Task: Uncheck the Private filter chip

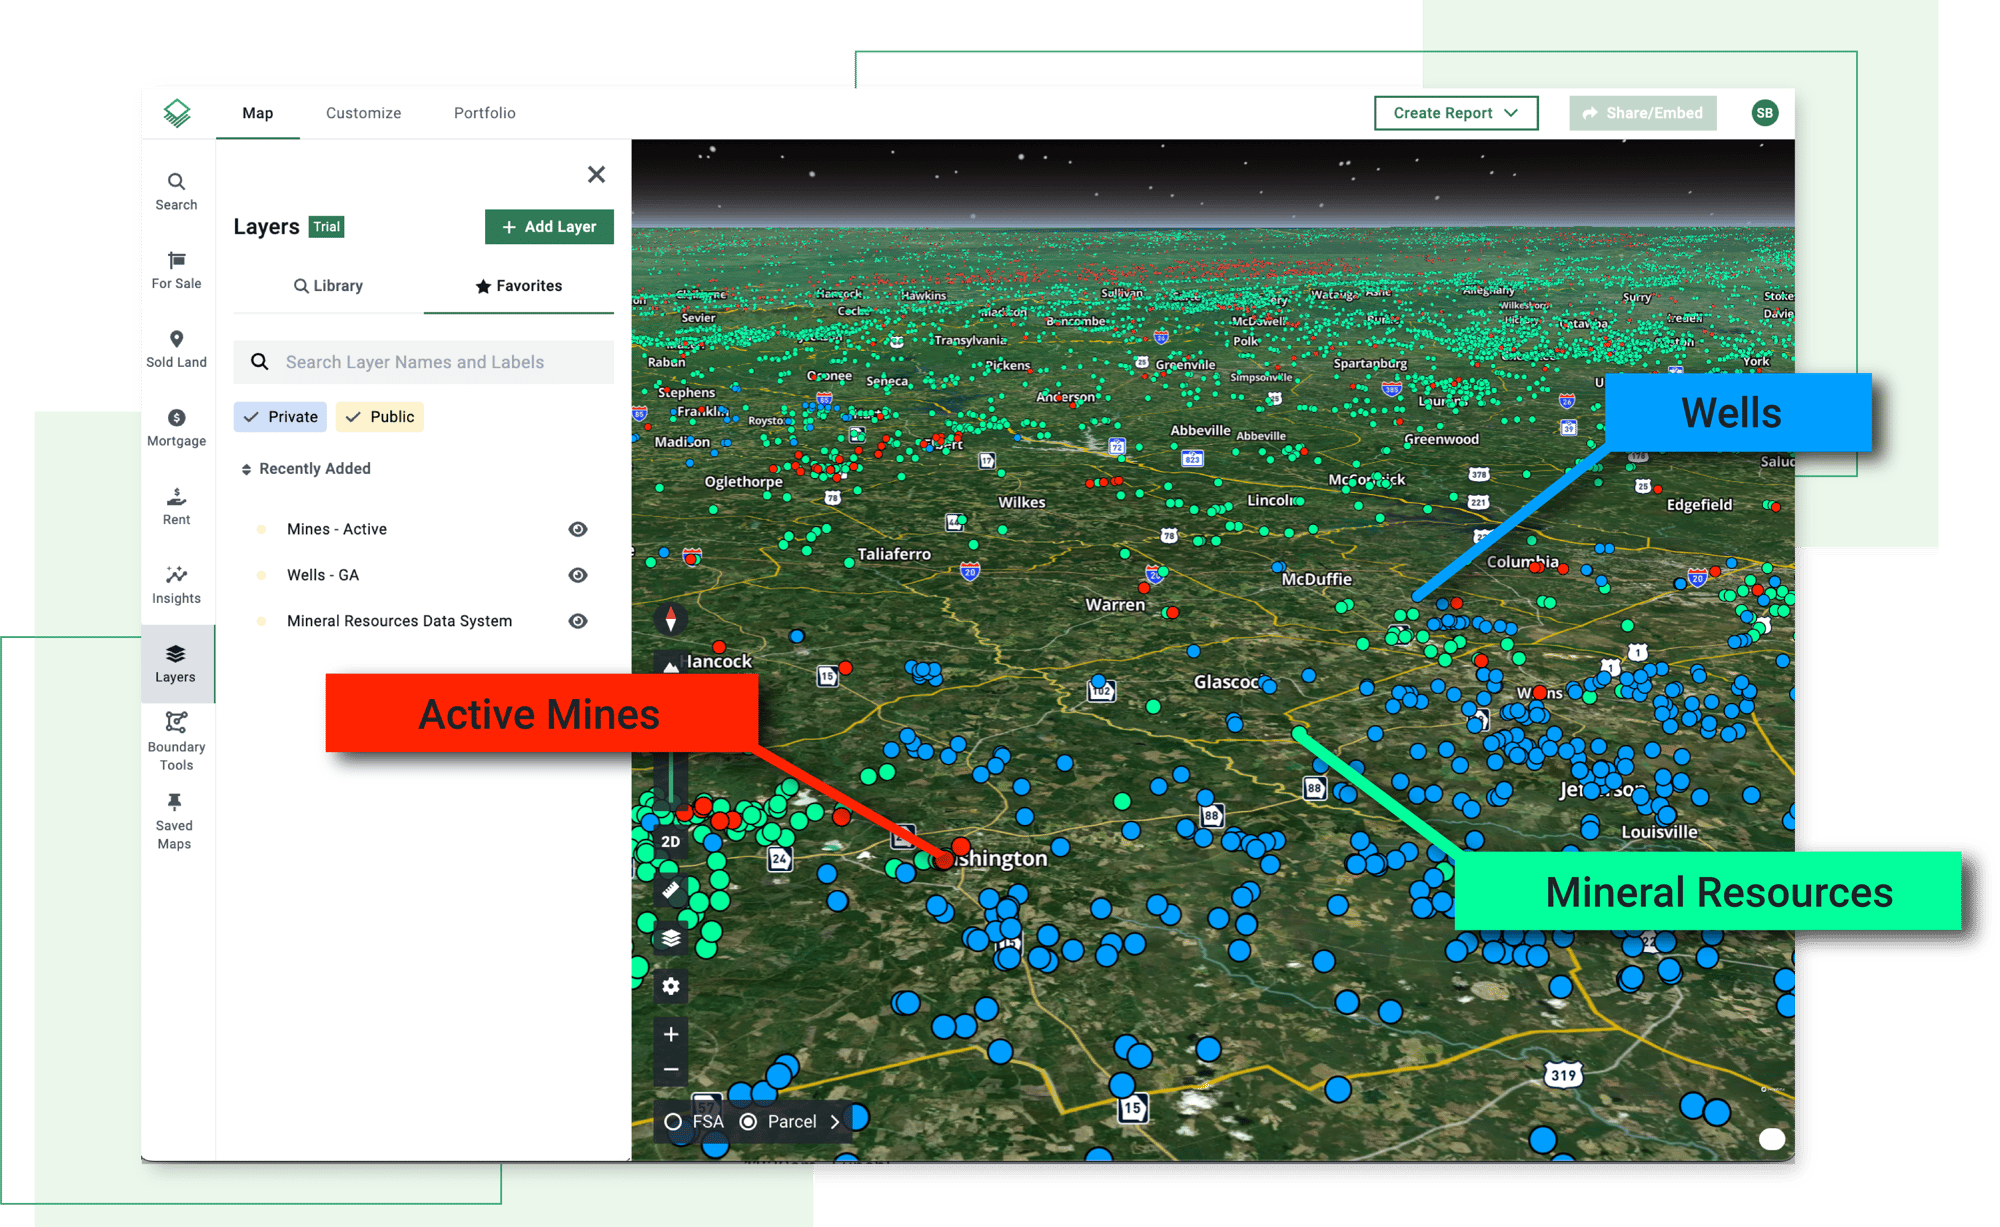Action: tap(280, 417)
